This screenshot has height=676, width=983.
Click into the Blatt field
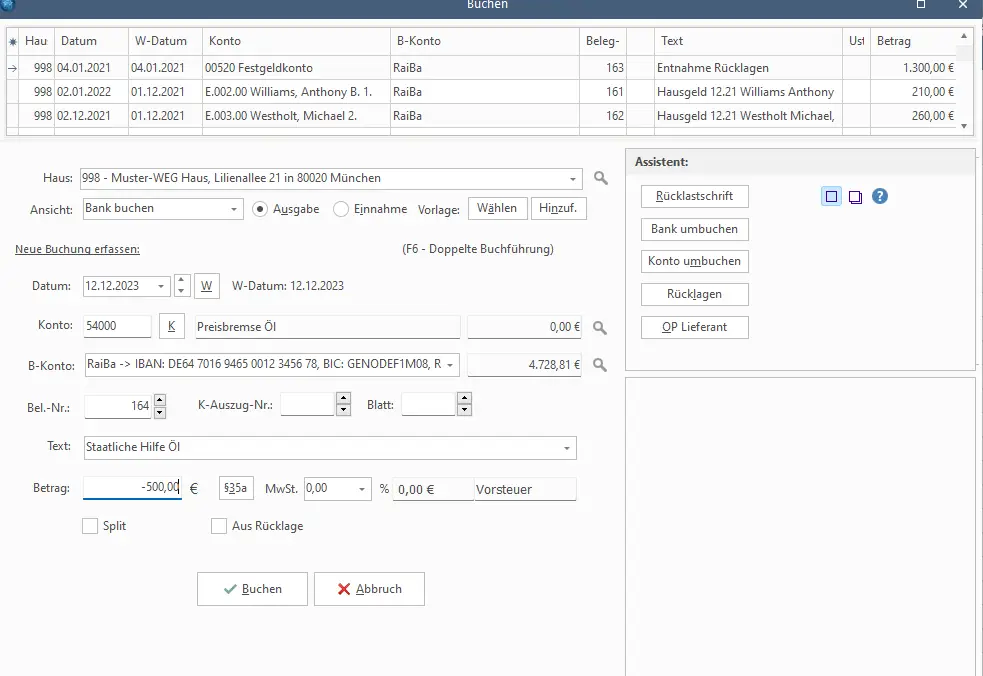pos(429,404)
